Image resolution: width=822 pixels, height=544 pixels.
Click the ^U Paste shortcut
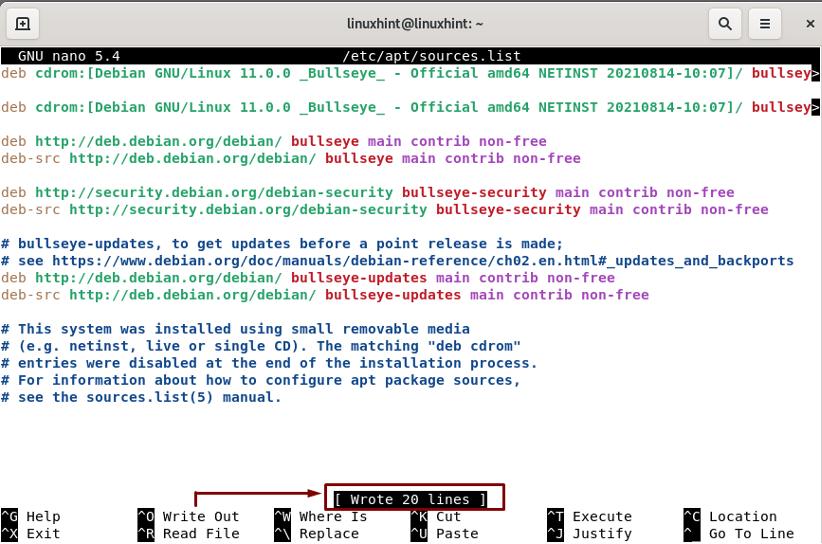(x=445, y=534)
